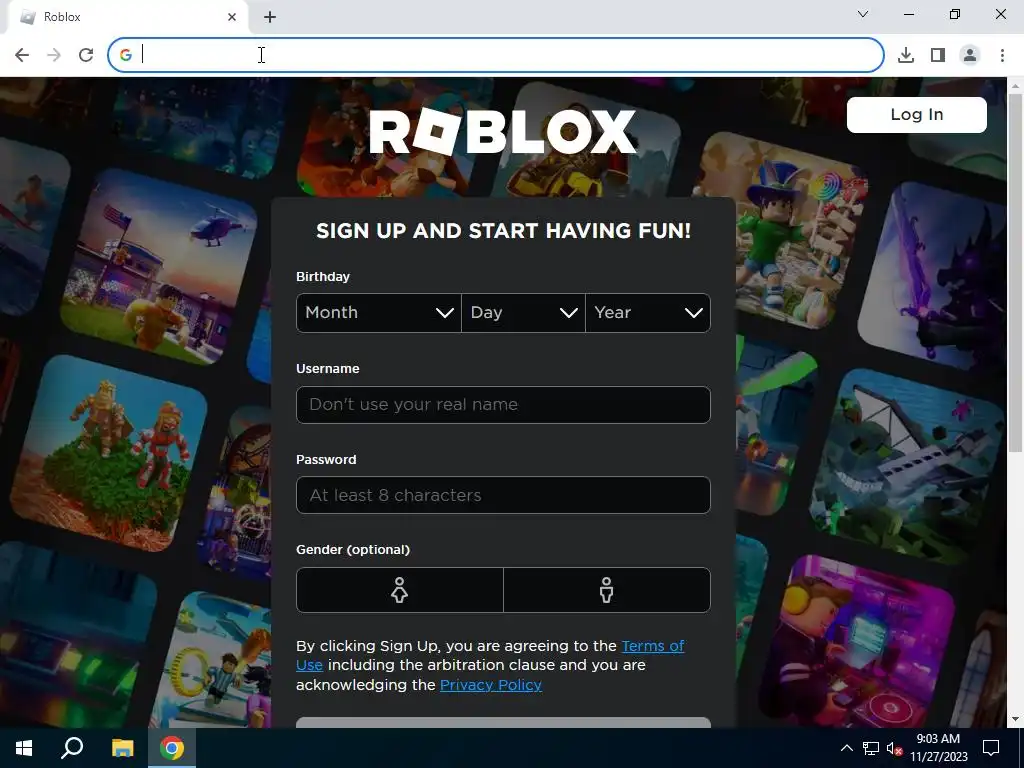Open the Year birthday dropdown
Image resolution: width=1024 pixels, height=768 pixels.
point(648,313)
